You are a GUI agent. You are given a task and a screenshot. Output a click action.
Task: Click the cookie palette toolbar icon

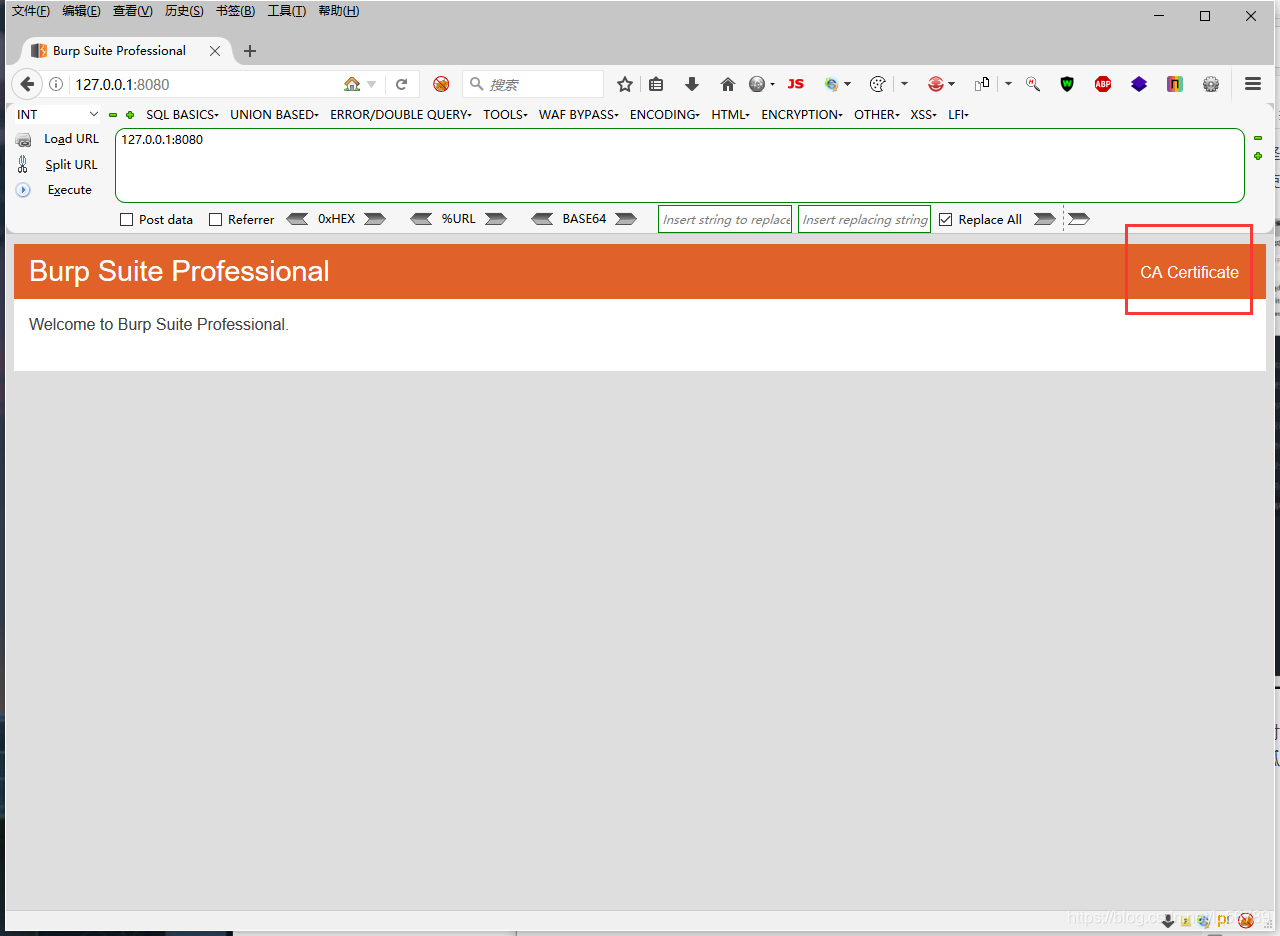point(878,84)
